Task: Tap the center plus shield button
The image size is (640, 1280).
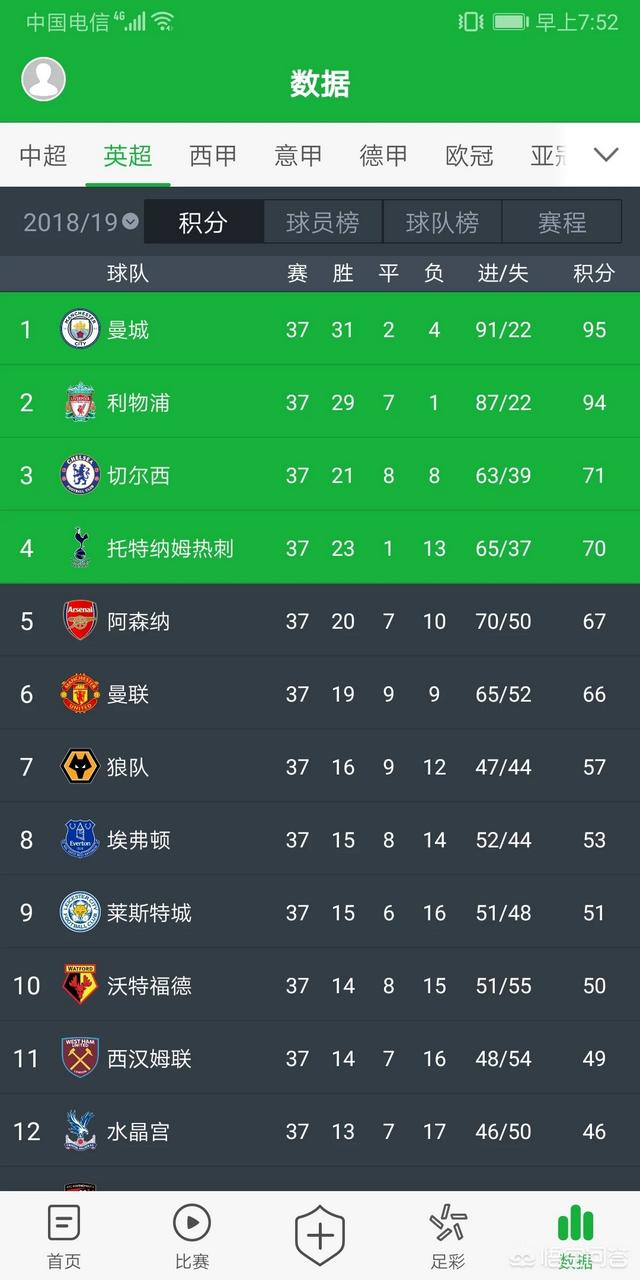Action: (x=320, y=1236)
